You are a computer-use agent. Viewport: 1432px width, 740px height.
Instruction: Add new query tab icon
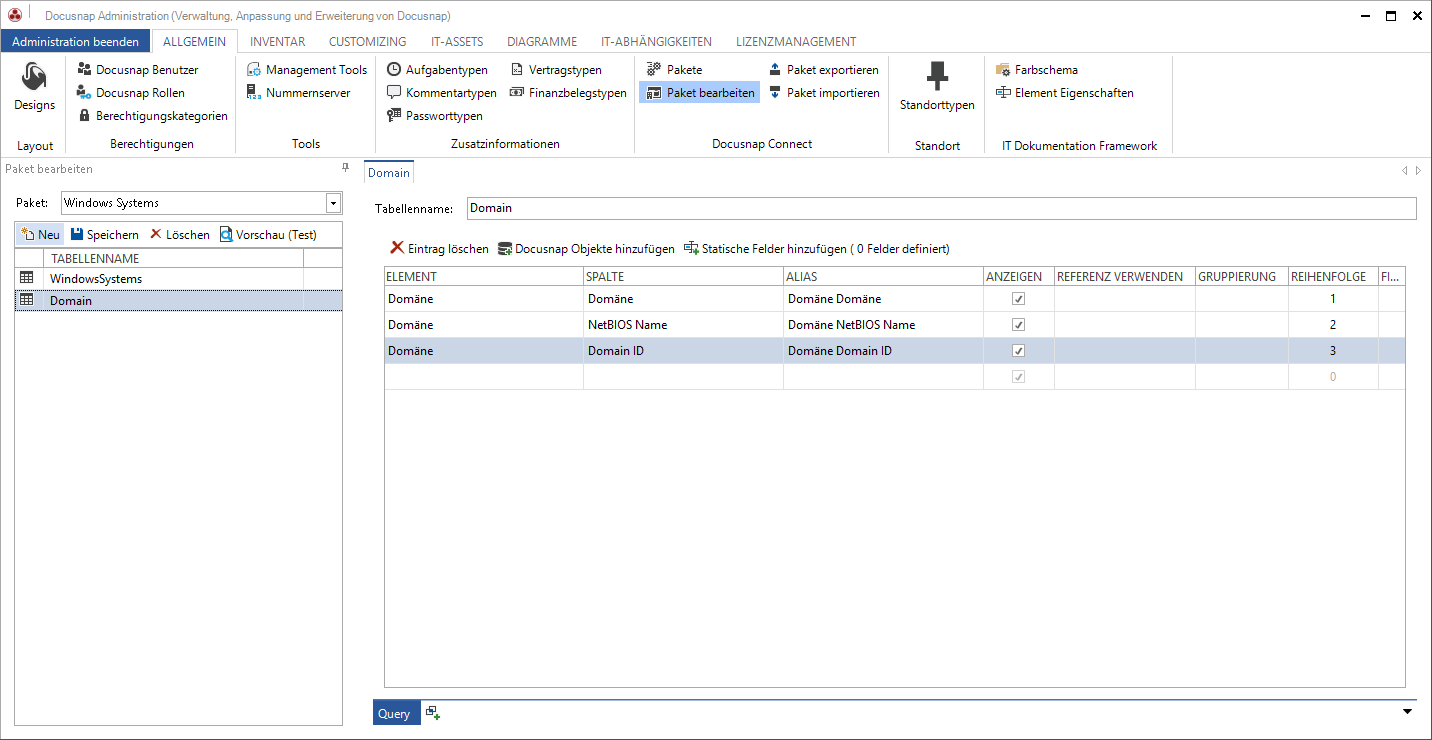(x=433, y=713)
